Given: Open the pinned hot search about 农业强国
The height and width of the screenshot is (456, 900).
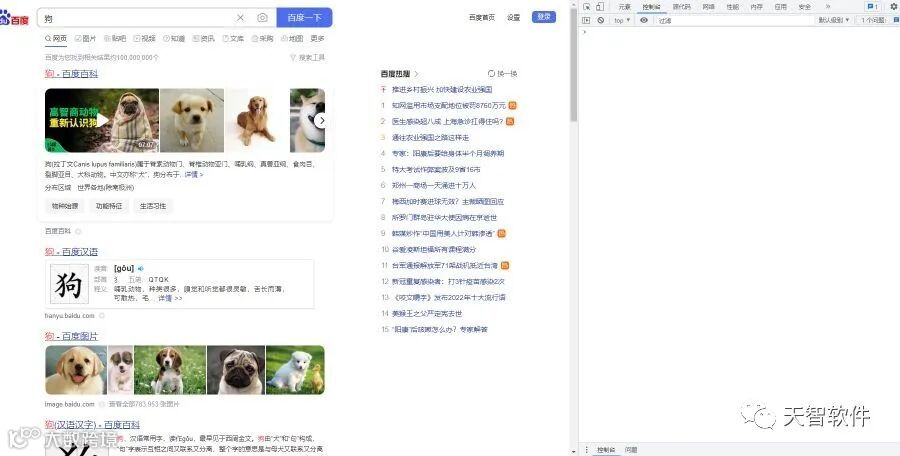Looking at the screenshot, I should [x=442, y=90].
